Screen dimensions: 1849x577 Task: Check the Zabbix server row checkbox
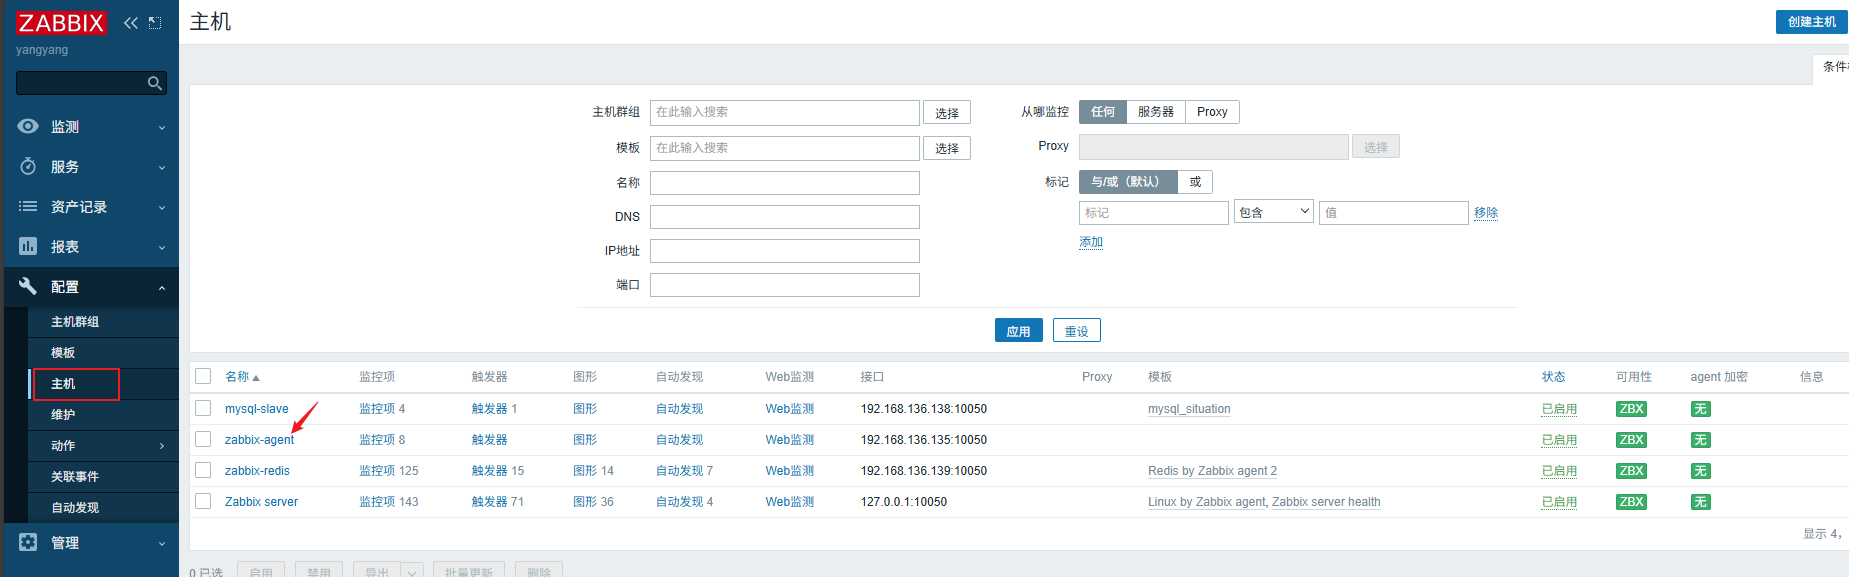203,501
